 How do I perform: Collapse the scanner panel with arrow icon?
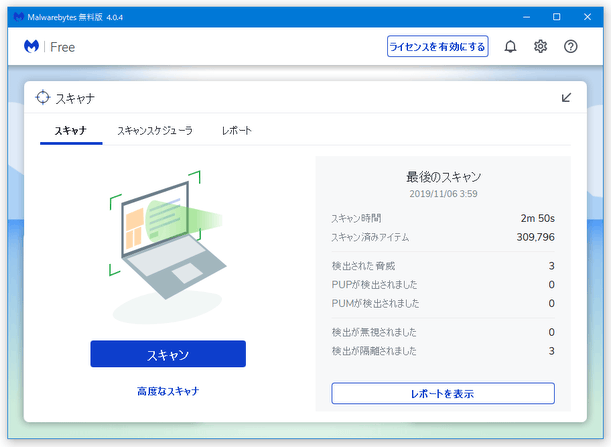coord(567,97)
